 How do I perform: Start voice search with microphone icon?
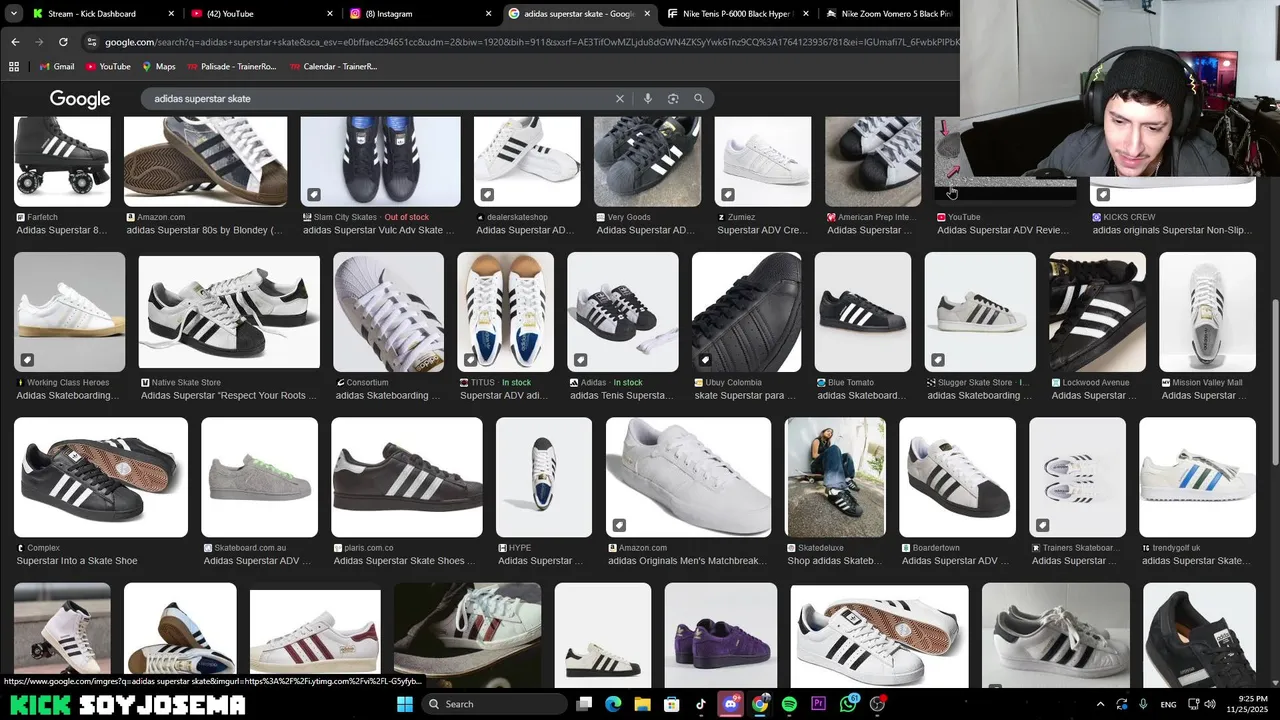coord(648,99)
